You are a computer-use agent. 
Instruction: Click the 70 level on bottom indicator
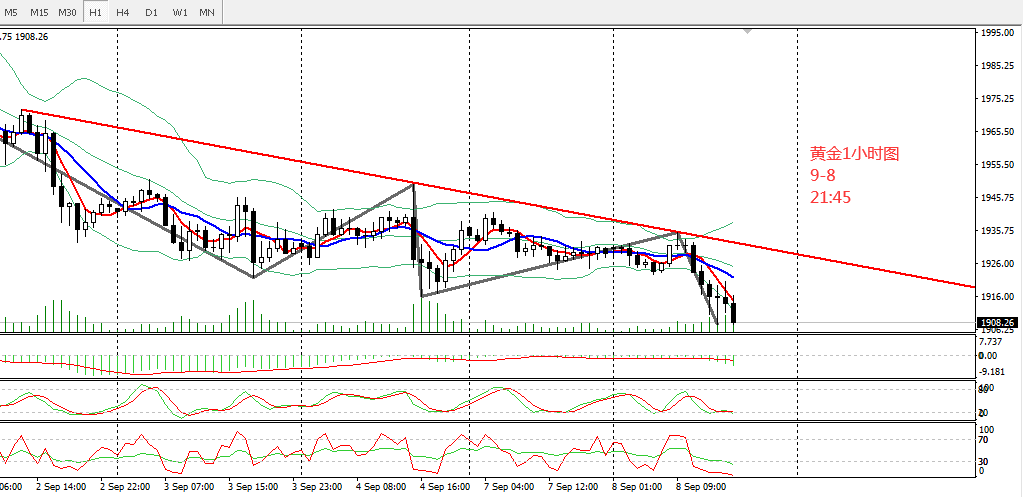(x=985, y=440)
